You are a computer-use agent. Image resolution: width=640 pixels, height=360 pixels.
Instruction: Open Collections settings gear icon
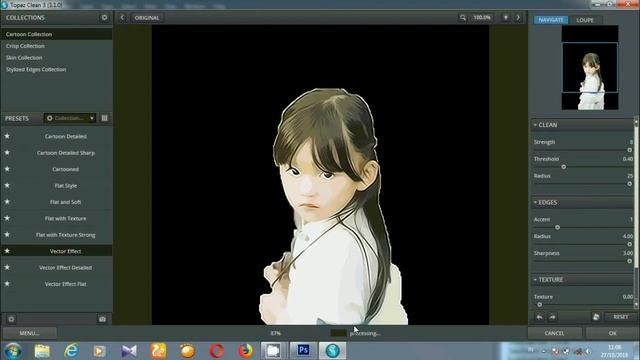104,18
